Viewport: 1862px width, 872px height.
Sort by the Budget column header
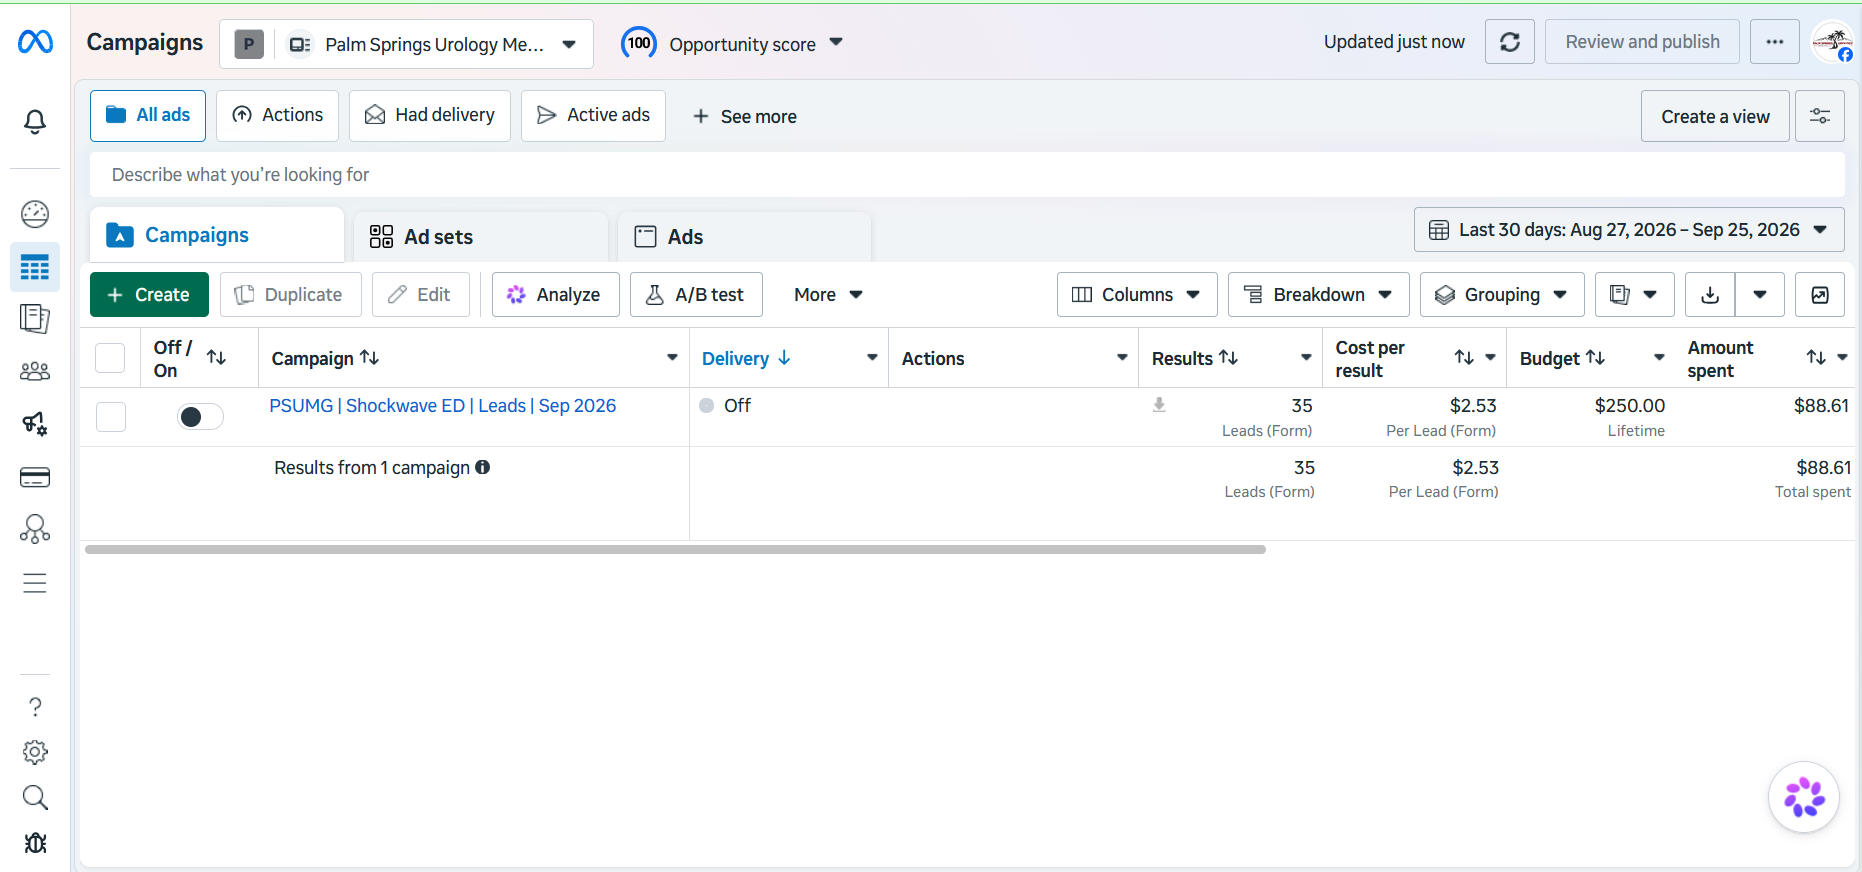click(x=1562, y=358)
